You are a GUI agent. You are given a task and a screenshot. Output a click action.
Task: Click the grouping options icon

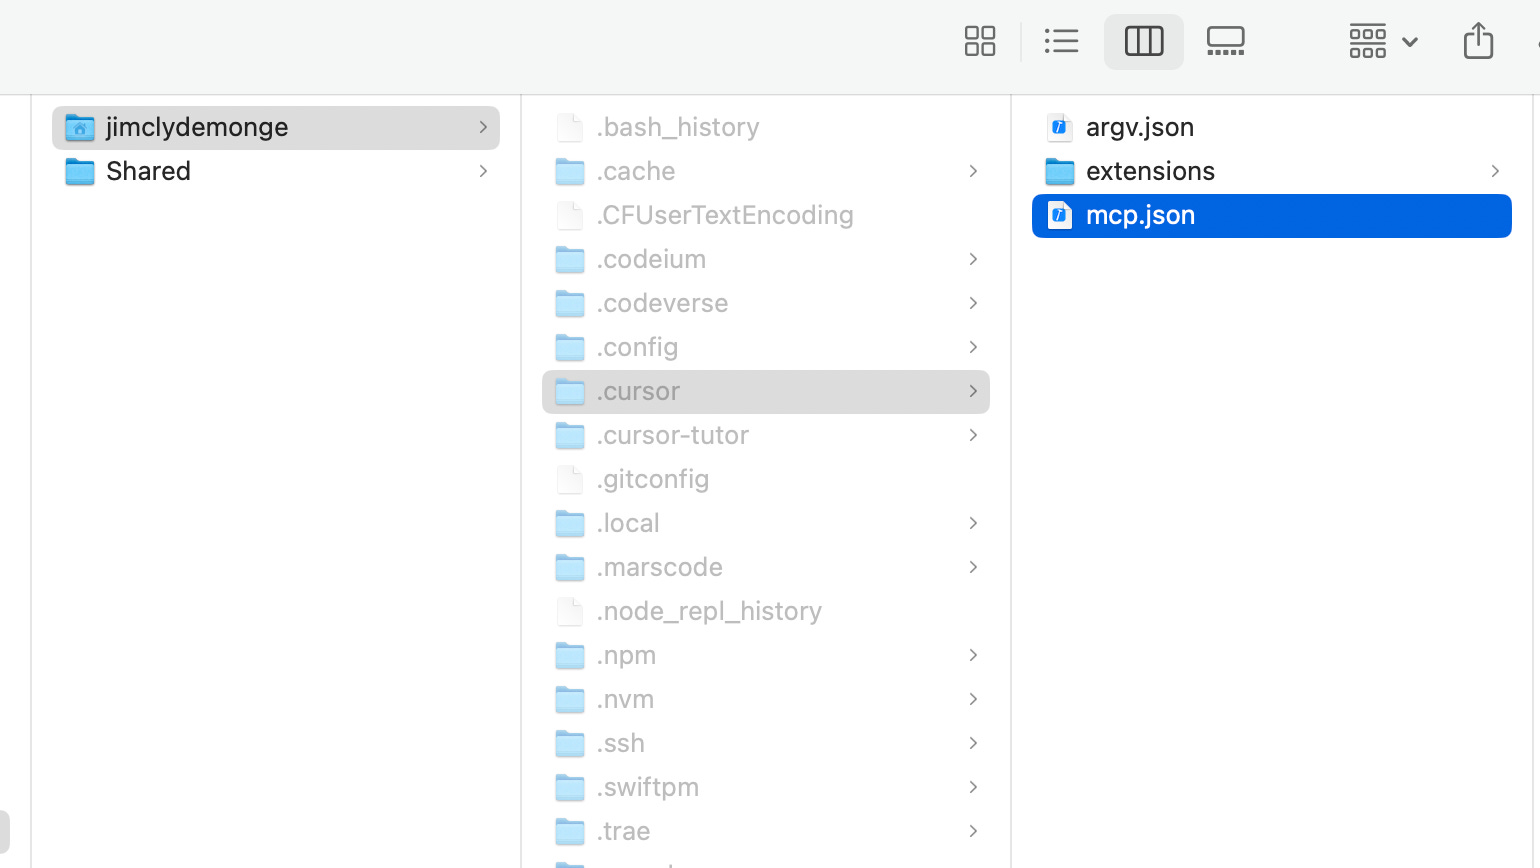pyautogui.click(x=1367, y=41)
